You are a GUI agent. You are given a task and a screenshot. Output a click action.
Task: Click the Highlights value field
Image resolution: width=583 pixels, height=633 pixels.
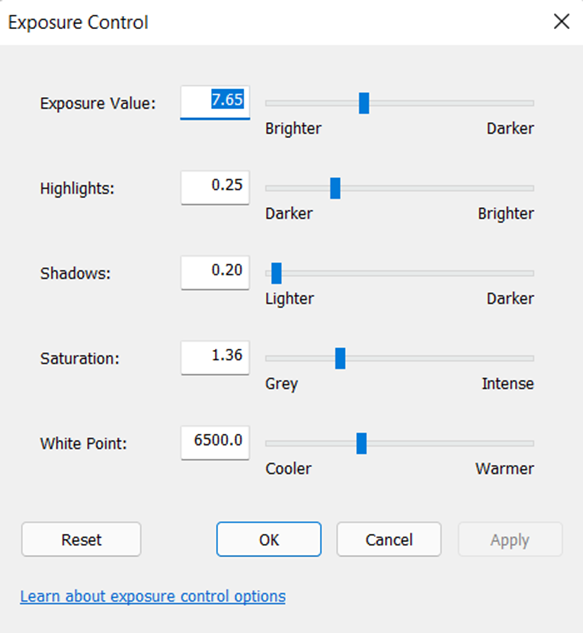[215, 188]
